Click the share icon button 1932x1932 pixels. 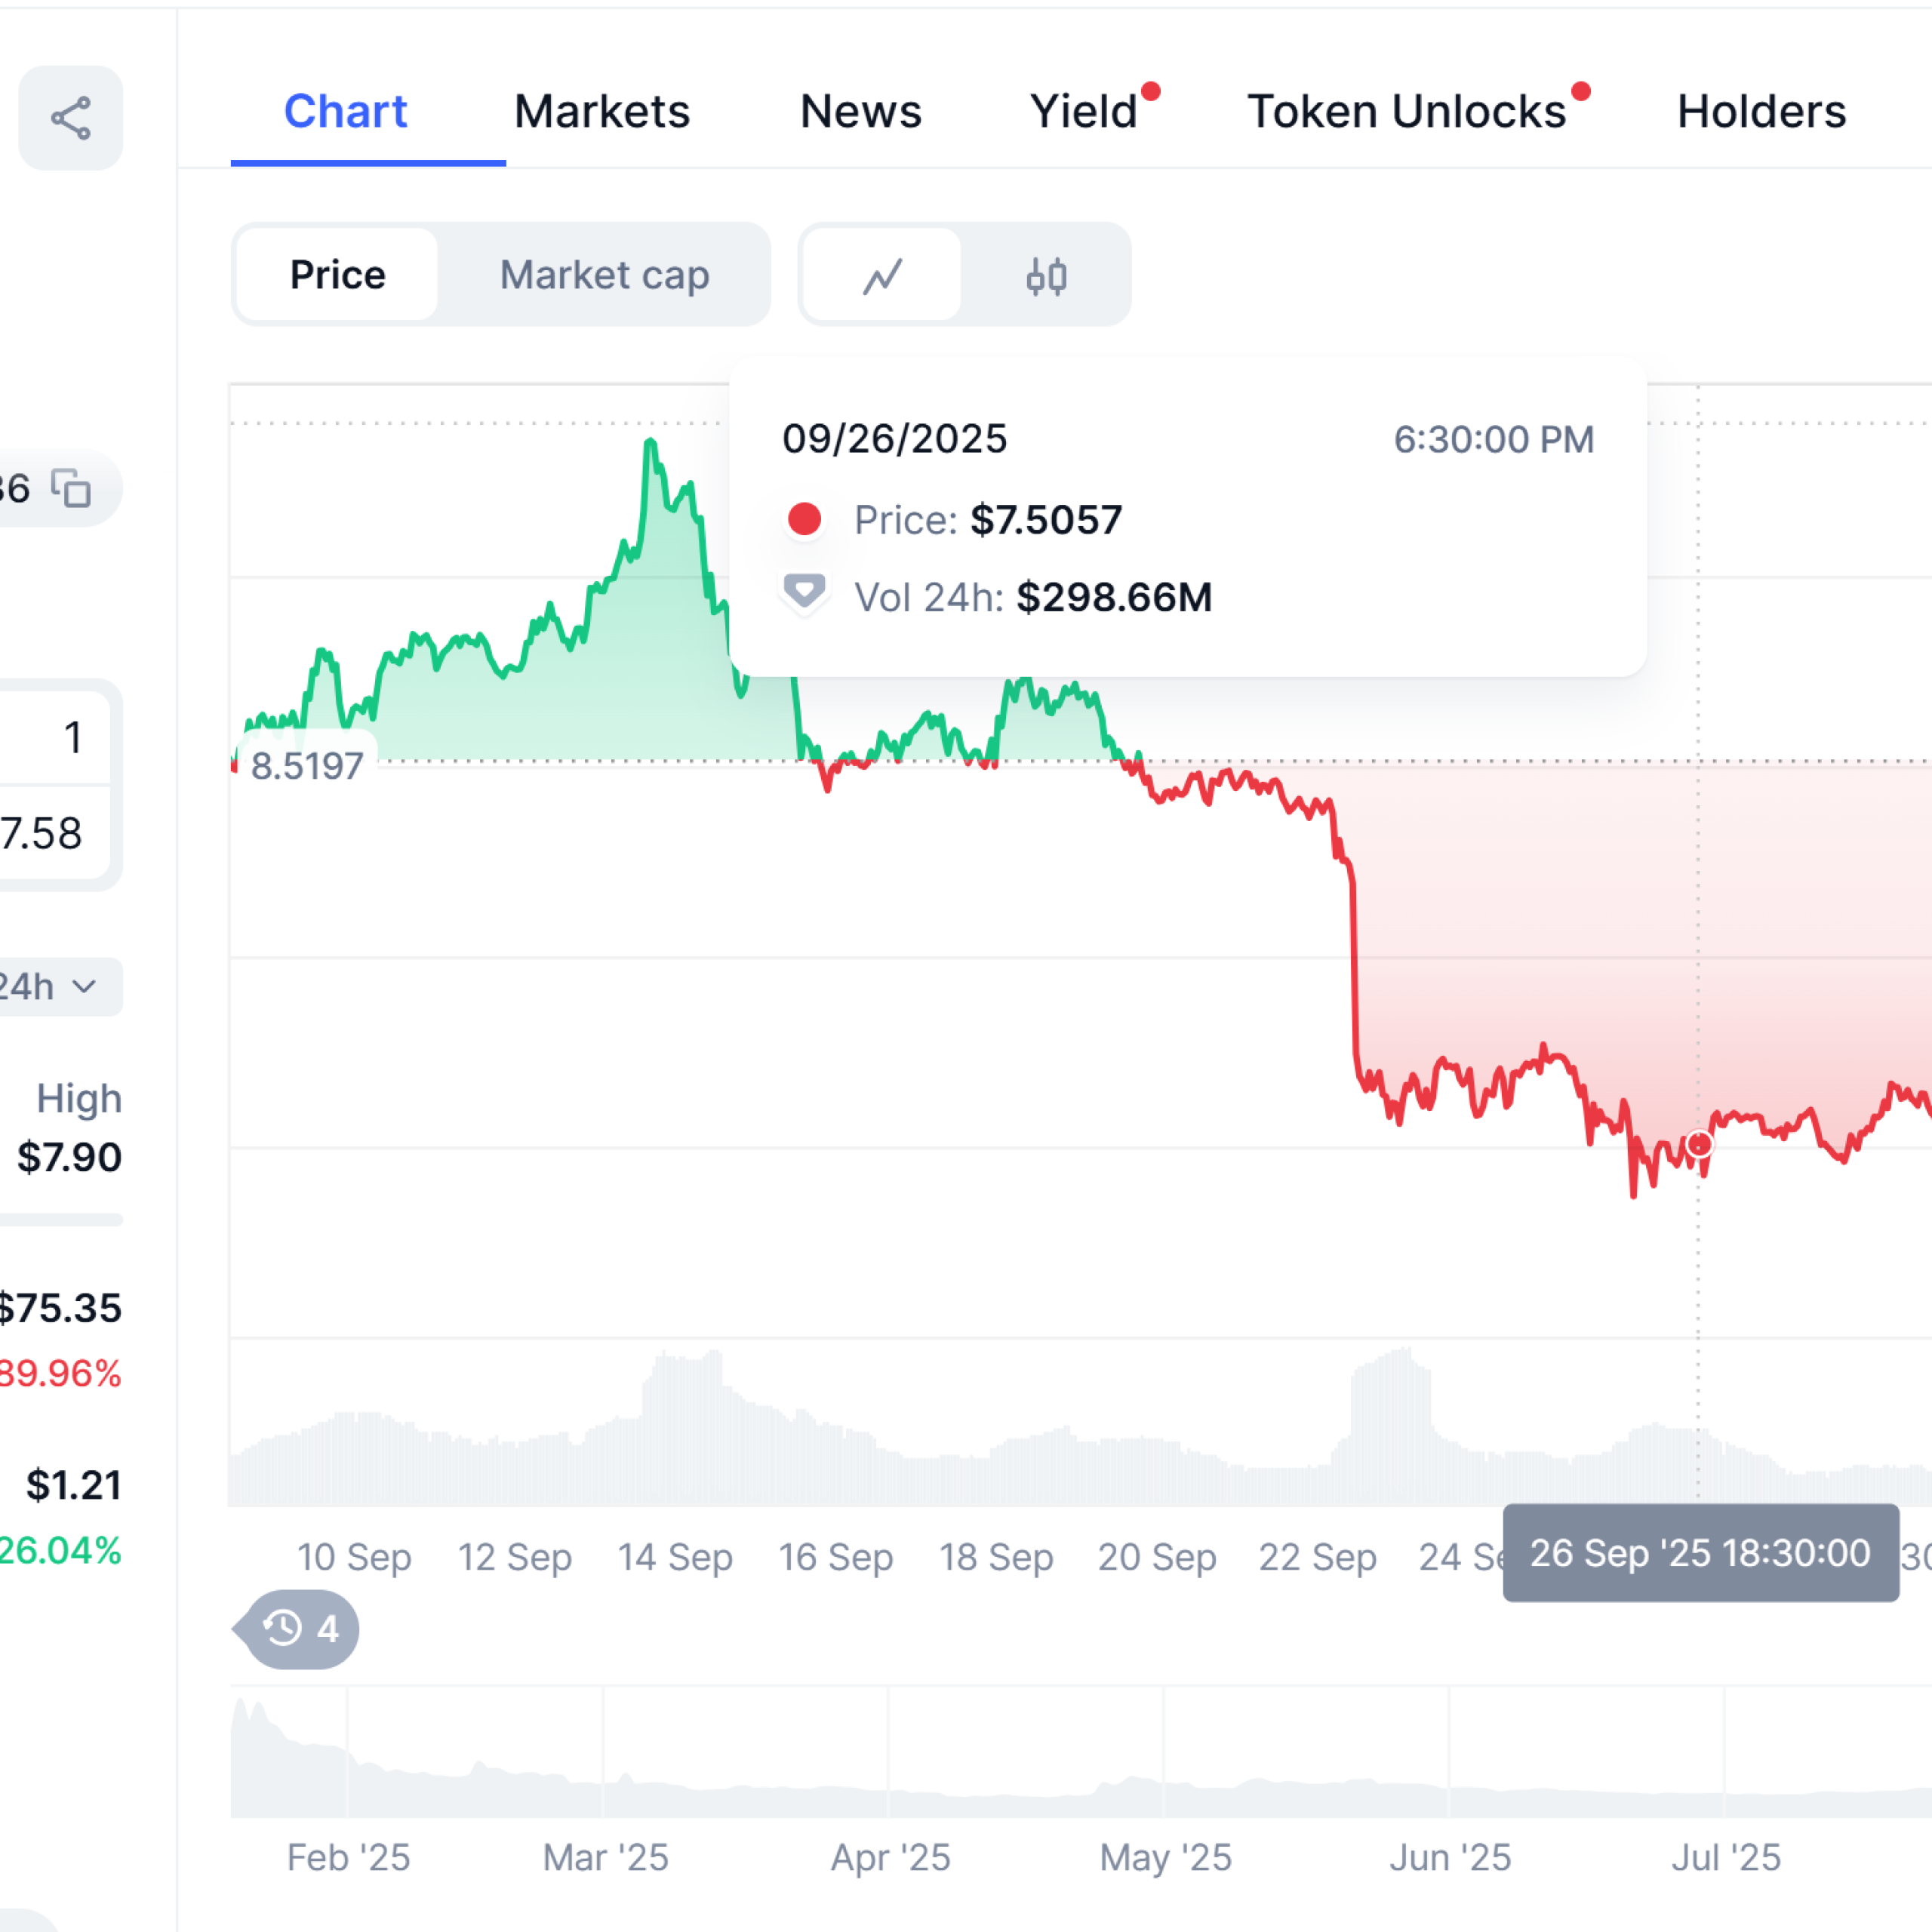(x=70, y=118)
